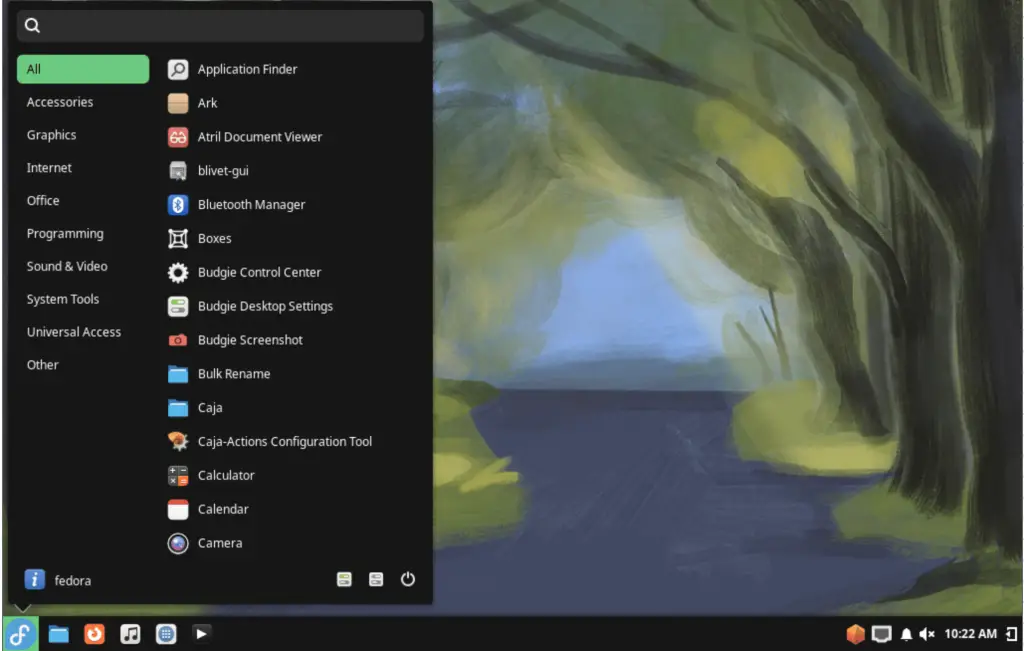1024x651 pixels.
Task: Select the Programming category
Action: (x=83, y=234)
